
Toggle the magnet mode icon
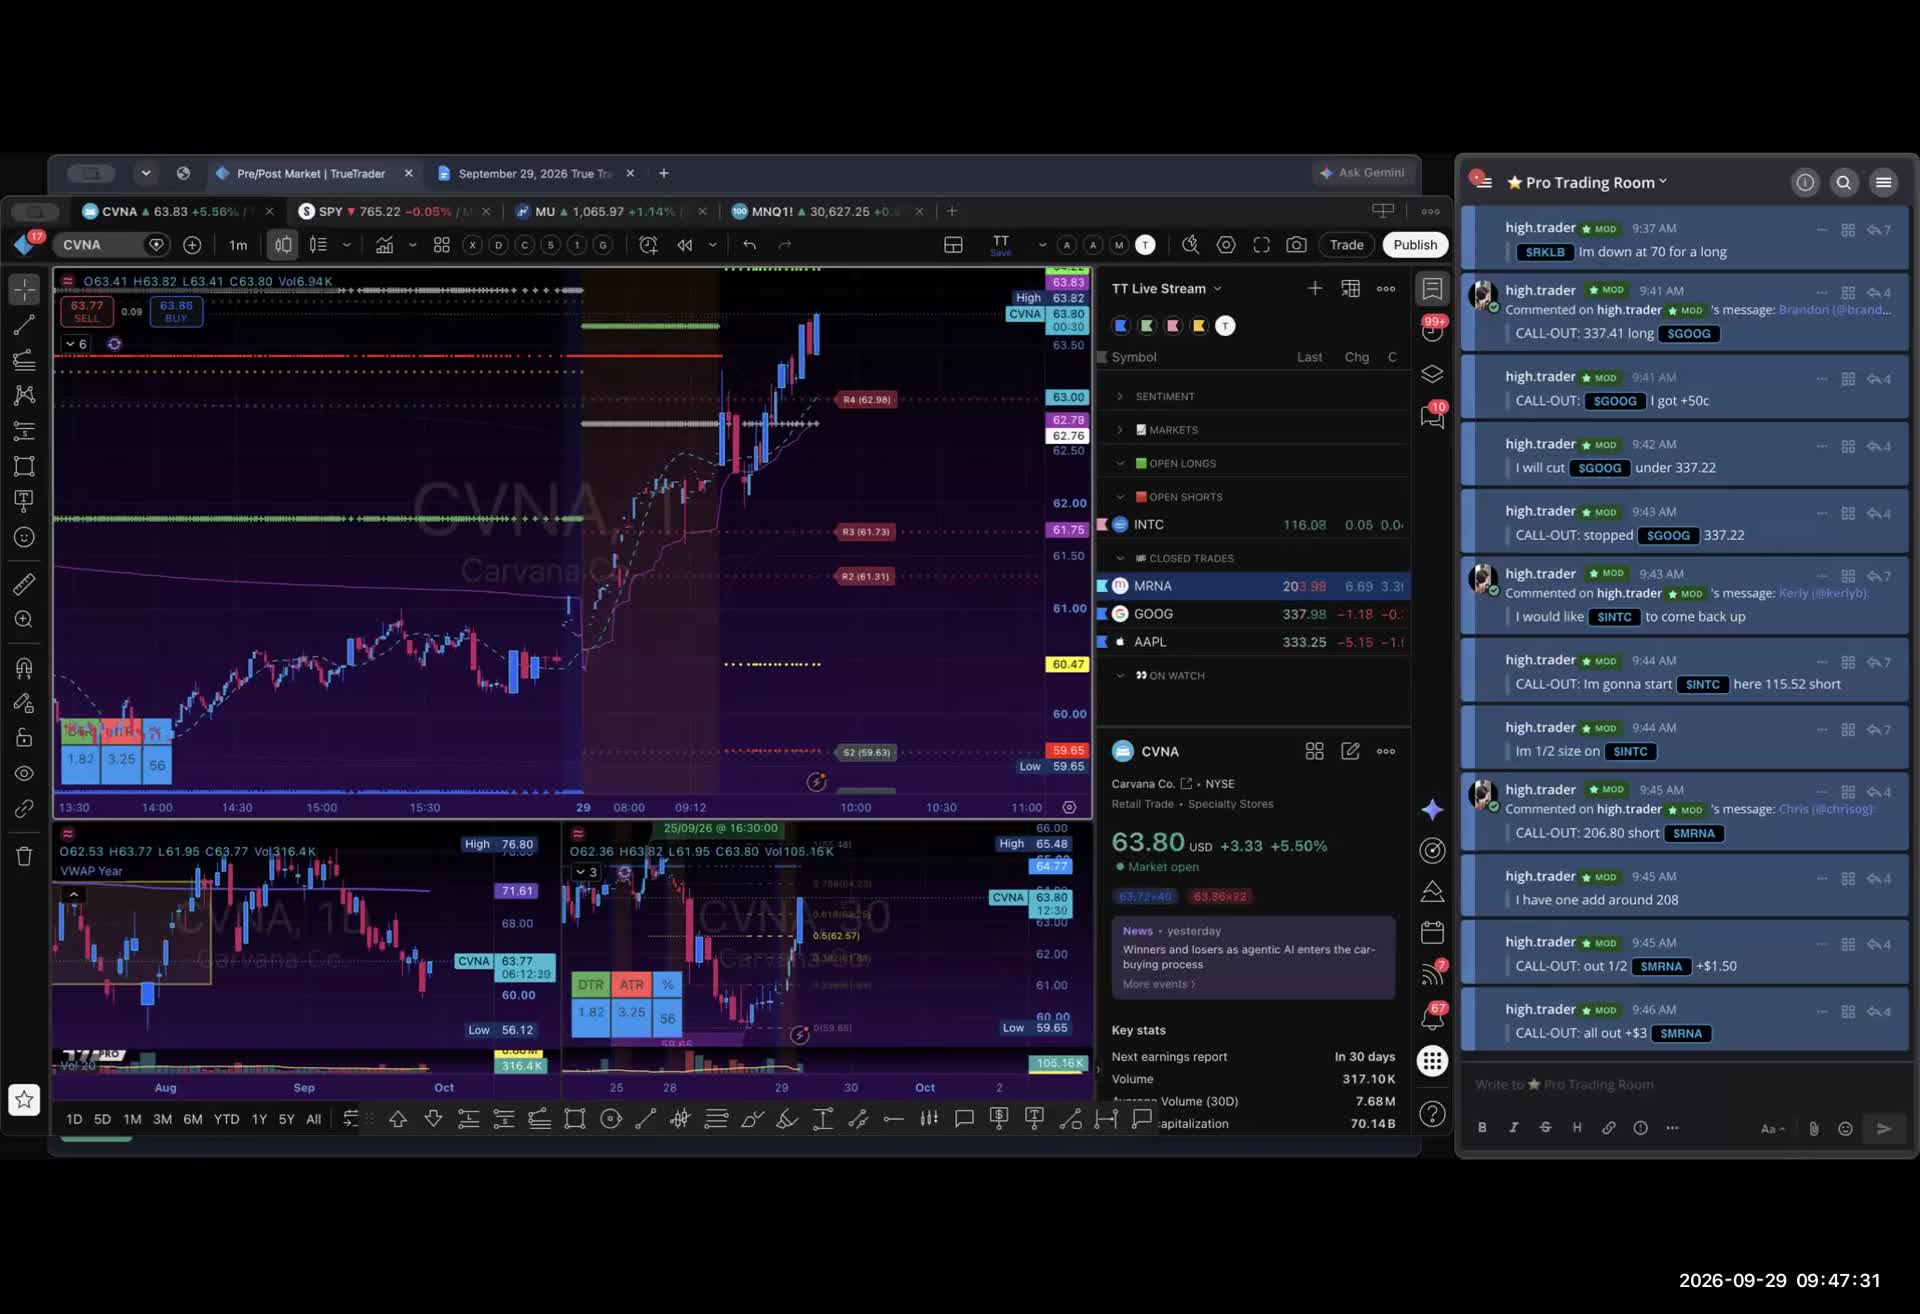(x=24, y=668)
